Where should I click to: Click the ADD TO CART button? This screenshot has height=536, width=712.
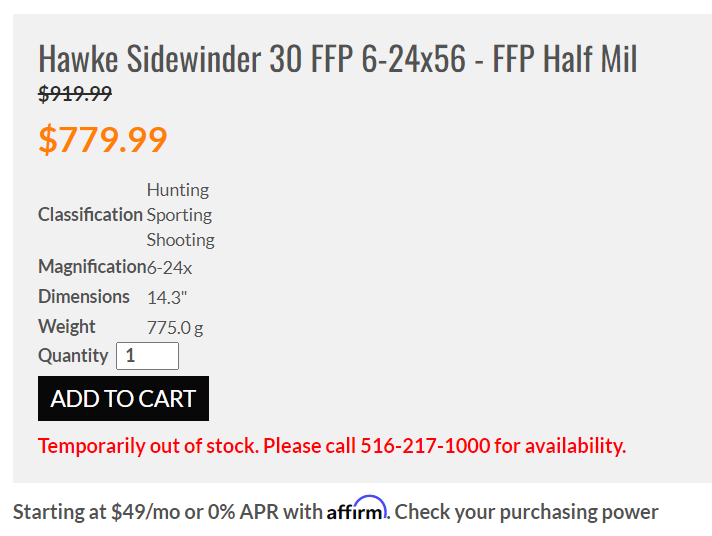coord(123,398)
